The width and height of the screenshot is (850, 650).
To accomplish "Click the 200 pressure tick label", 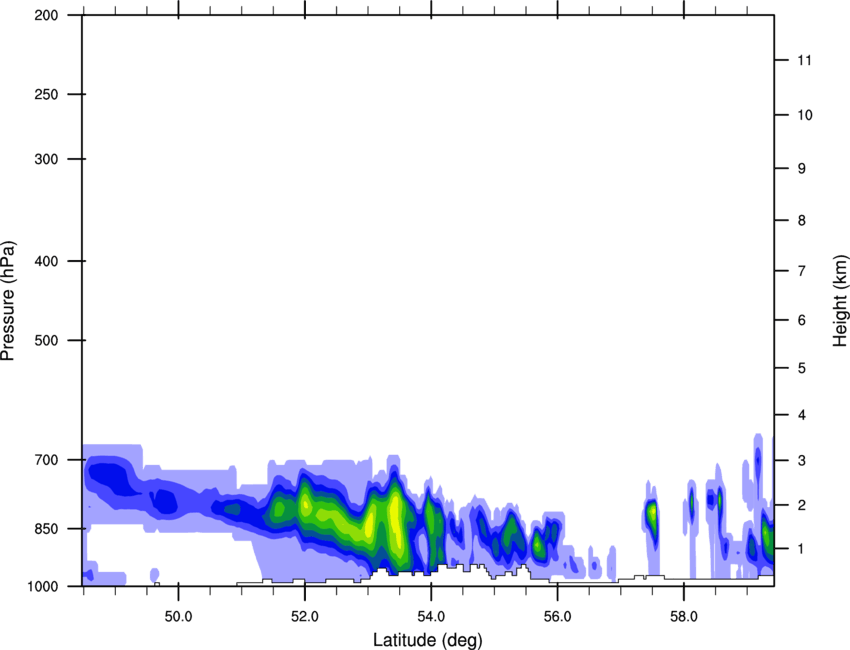I will pyautogui.click(x=46, y=16).
